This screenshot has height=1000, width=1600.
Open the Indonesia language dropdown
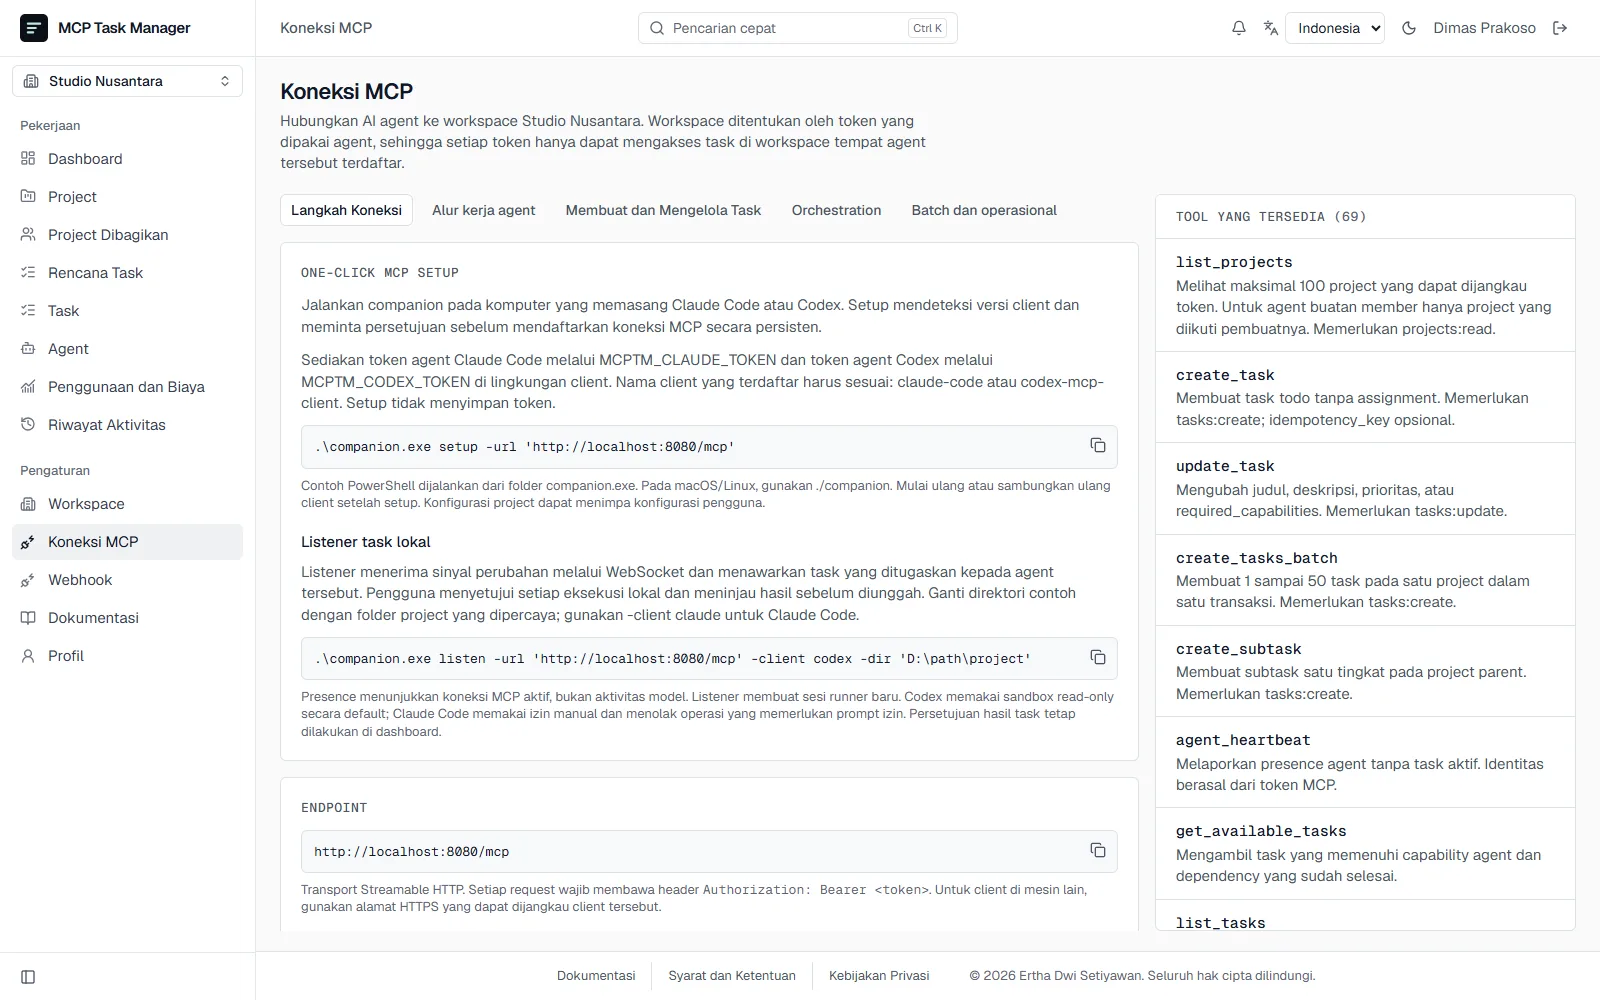(1335, 28)
